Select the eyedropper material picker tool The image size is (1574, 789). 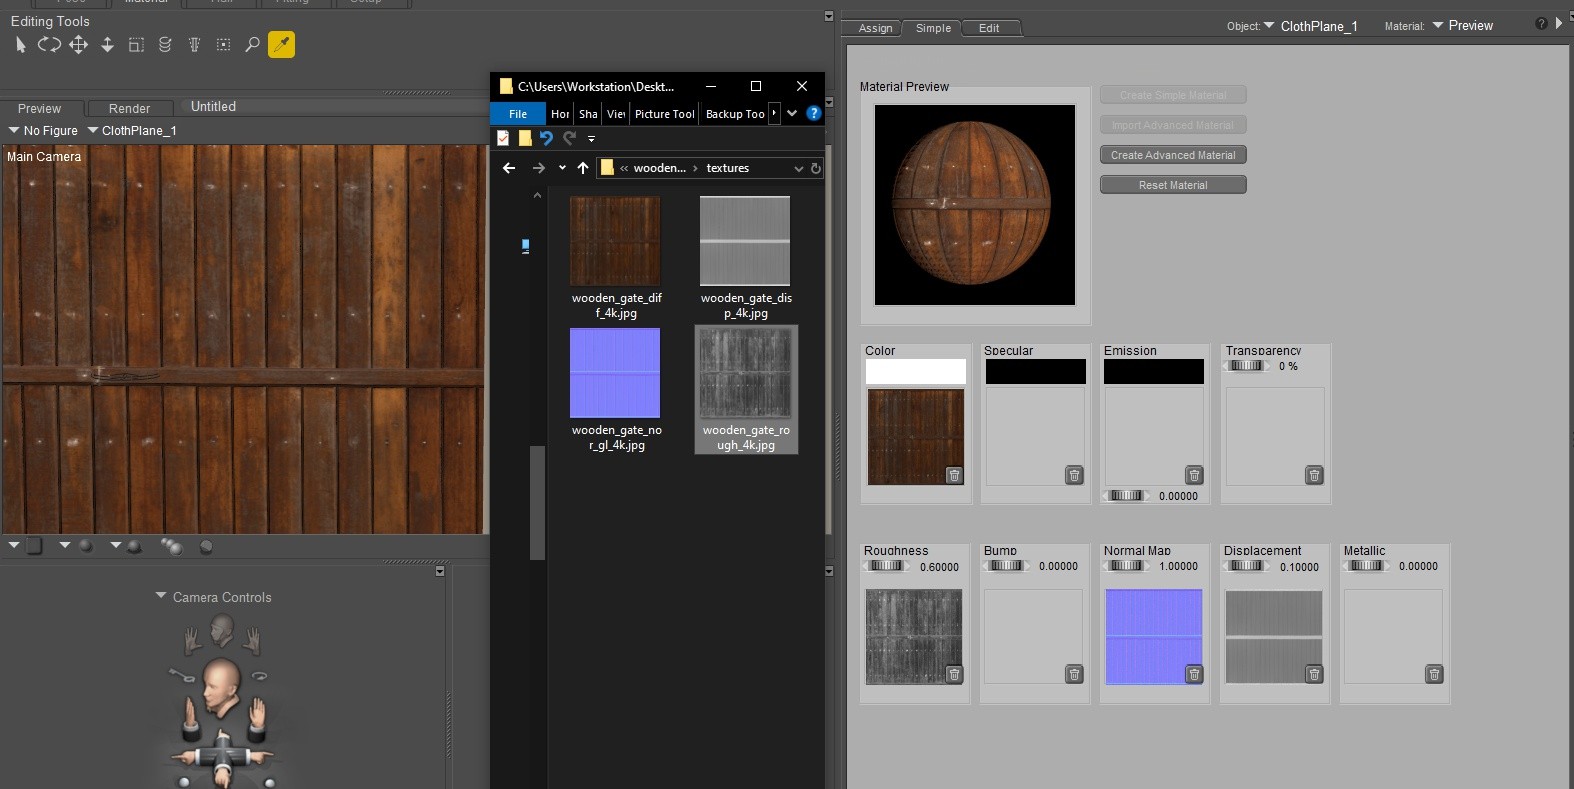click(281, 45)
